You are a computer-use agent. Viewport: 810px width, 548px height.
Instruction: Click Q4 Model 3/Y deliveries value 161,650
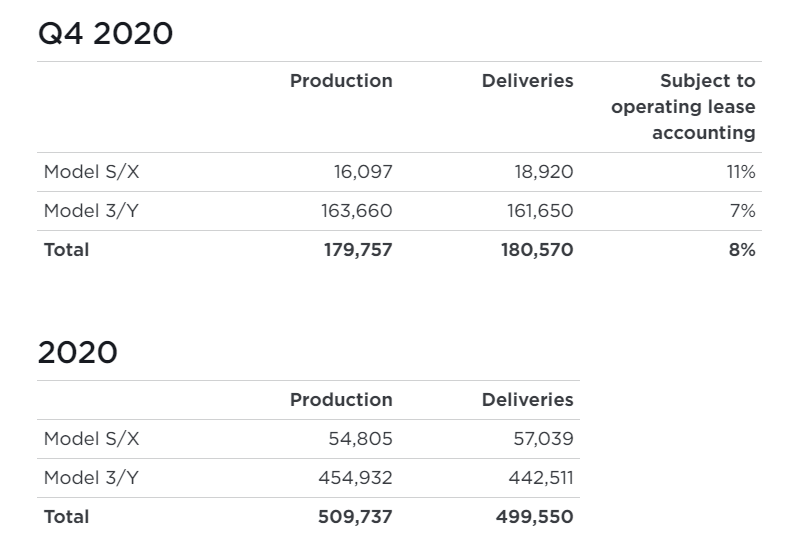540,211
